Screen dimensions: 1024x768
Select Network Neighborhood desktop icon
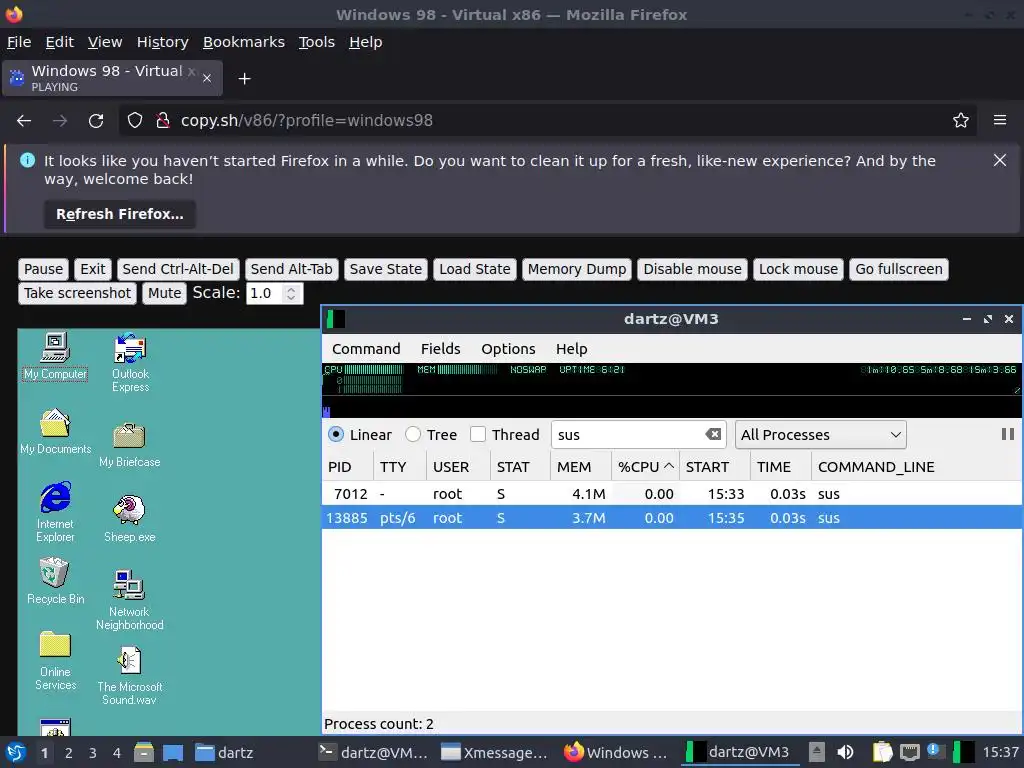[129, 600]
